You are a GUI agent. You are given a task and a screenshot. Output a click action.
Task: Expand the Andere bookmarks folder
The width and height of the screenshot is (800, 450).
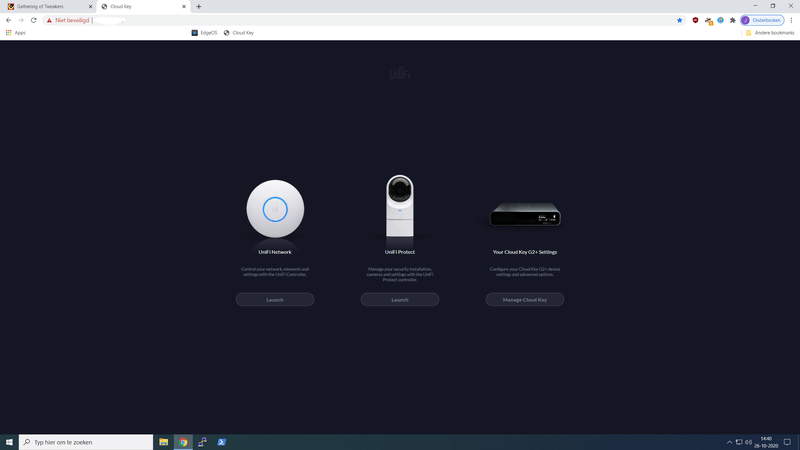[769, 33]
